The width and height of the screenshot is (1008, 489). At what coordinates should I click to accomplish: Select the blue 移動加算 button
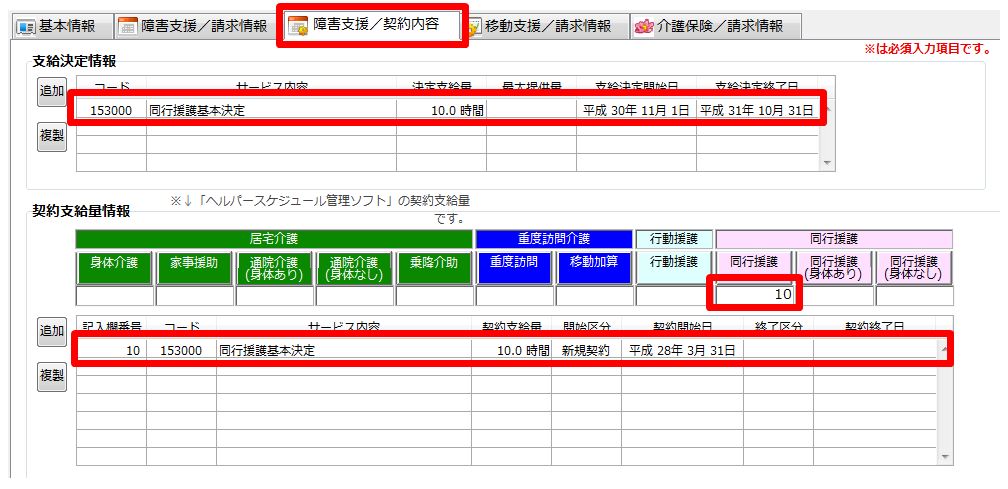(594, 267)
